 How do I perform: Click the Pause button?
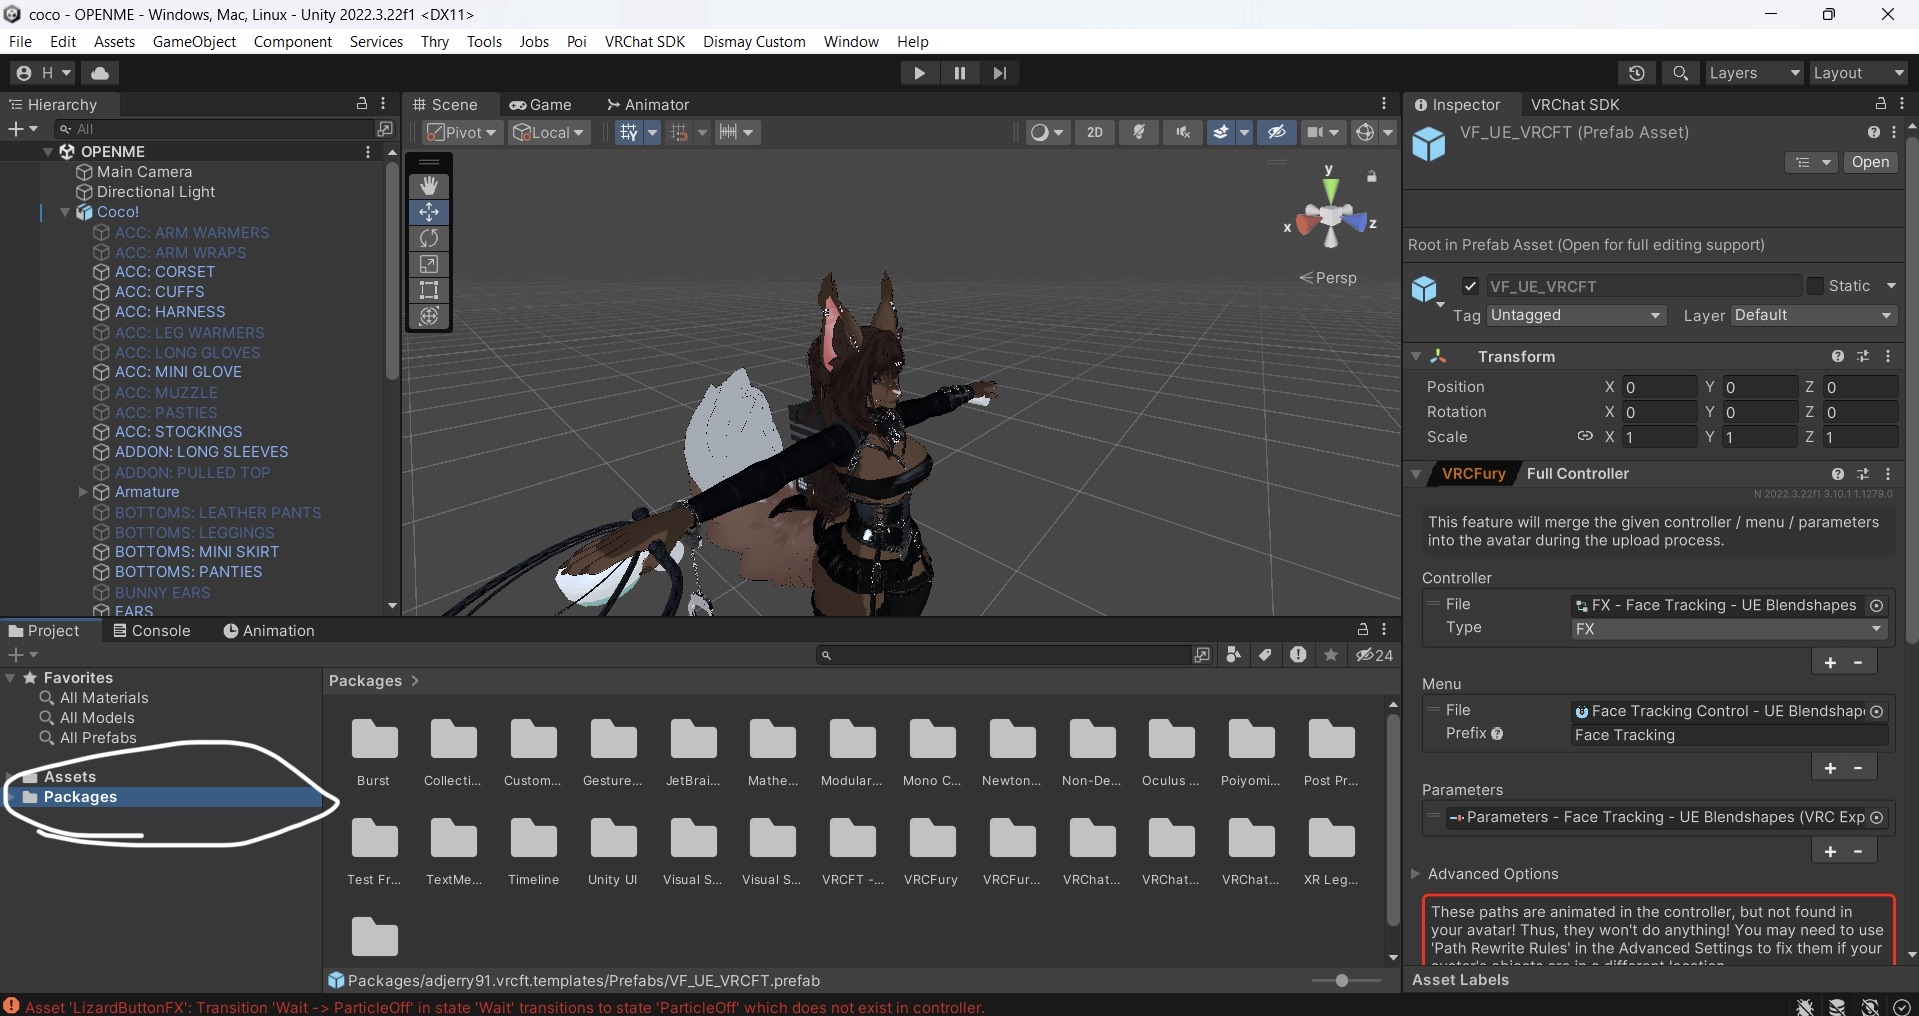point(960,73)
